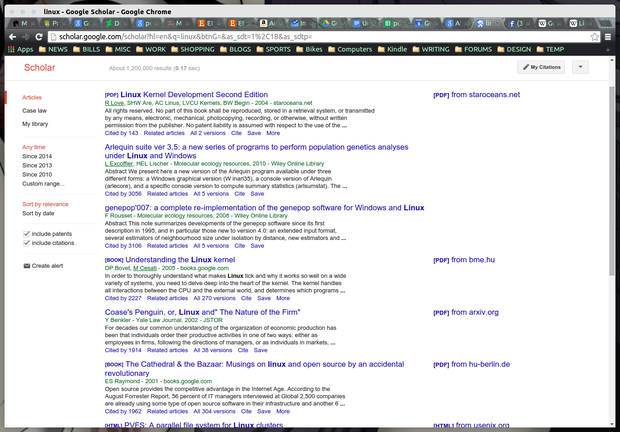Open the Chrome hamburger menu
Screen dimensions: 620x432
pyautogui.click(x=608, y=37)
